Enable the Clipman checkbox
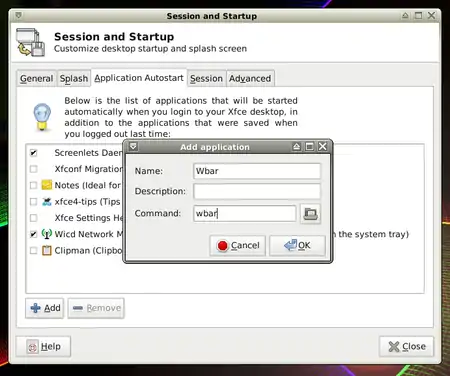 tap(33, 250)
